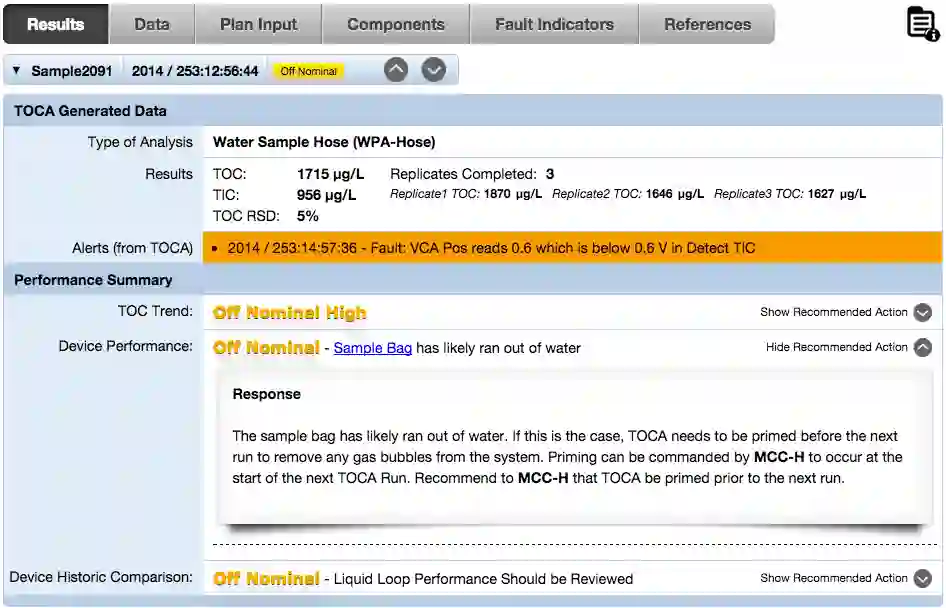Switch to the Components tab
The width and height of the screenshot is (946, 608).
pos(396,24)
